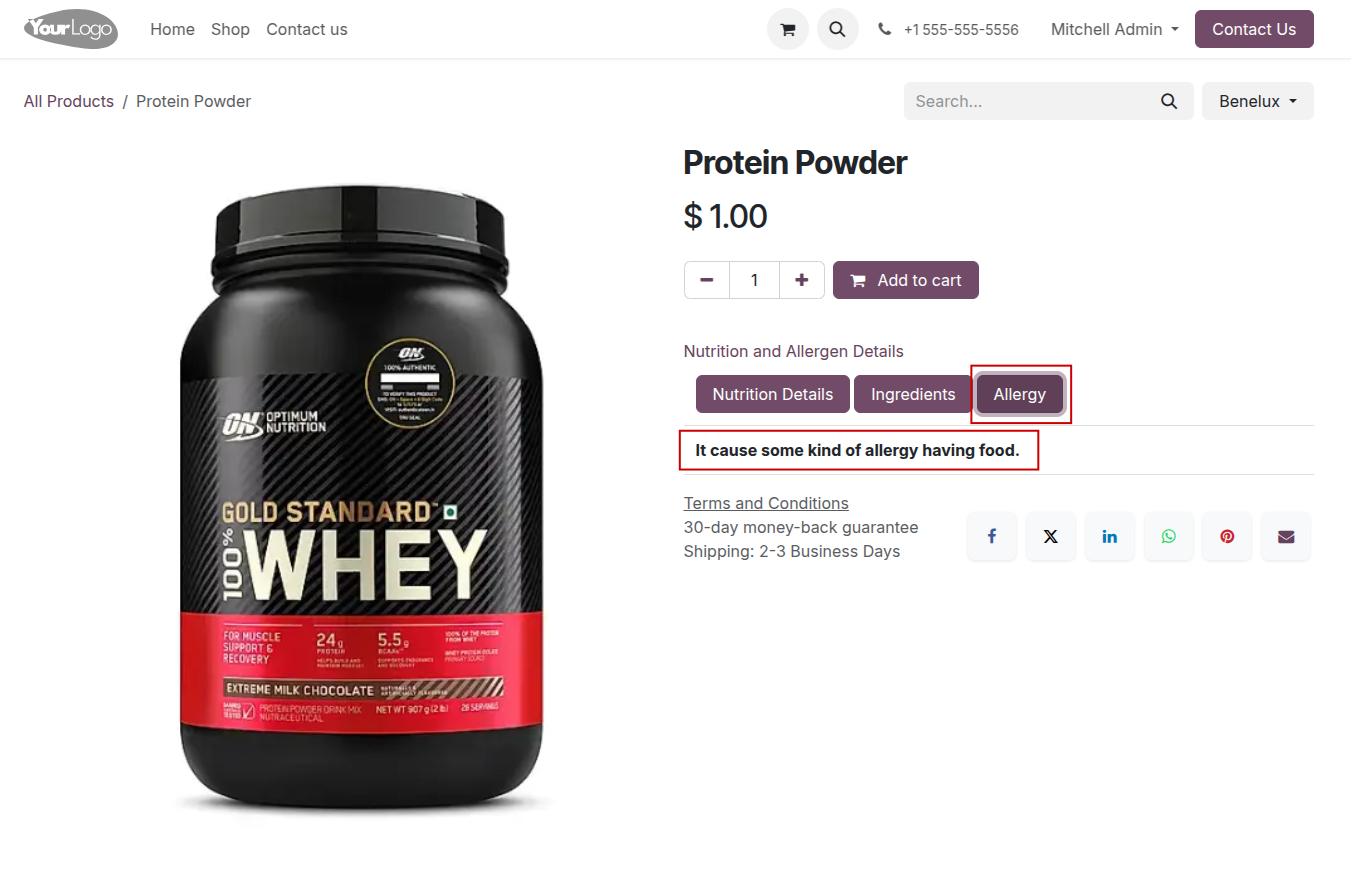Increase quantity with plus button
This screenshot has height=872, width=1351.
(x=801, y=280)
